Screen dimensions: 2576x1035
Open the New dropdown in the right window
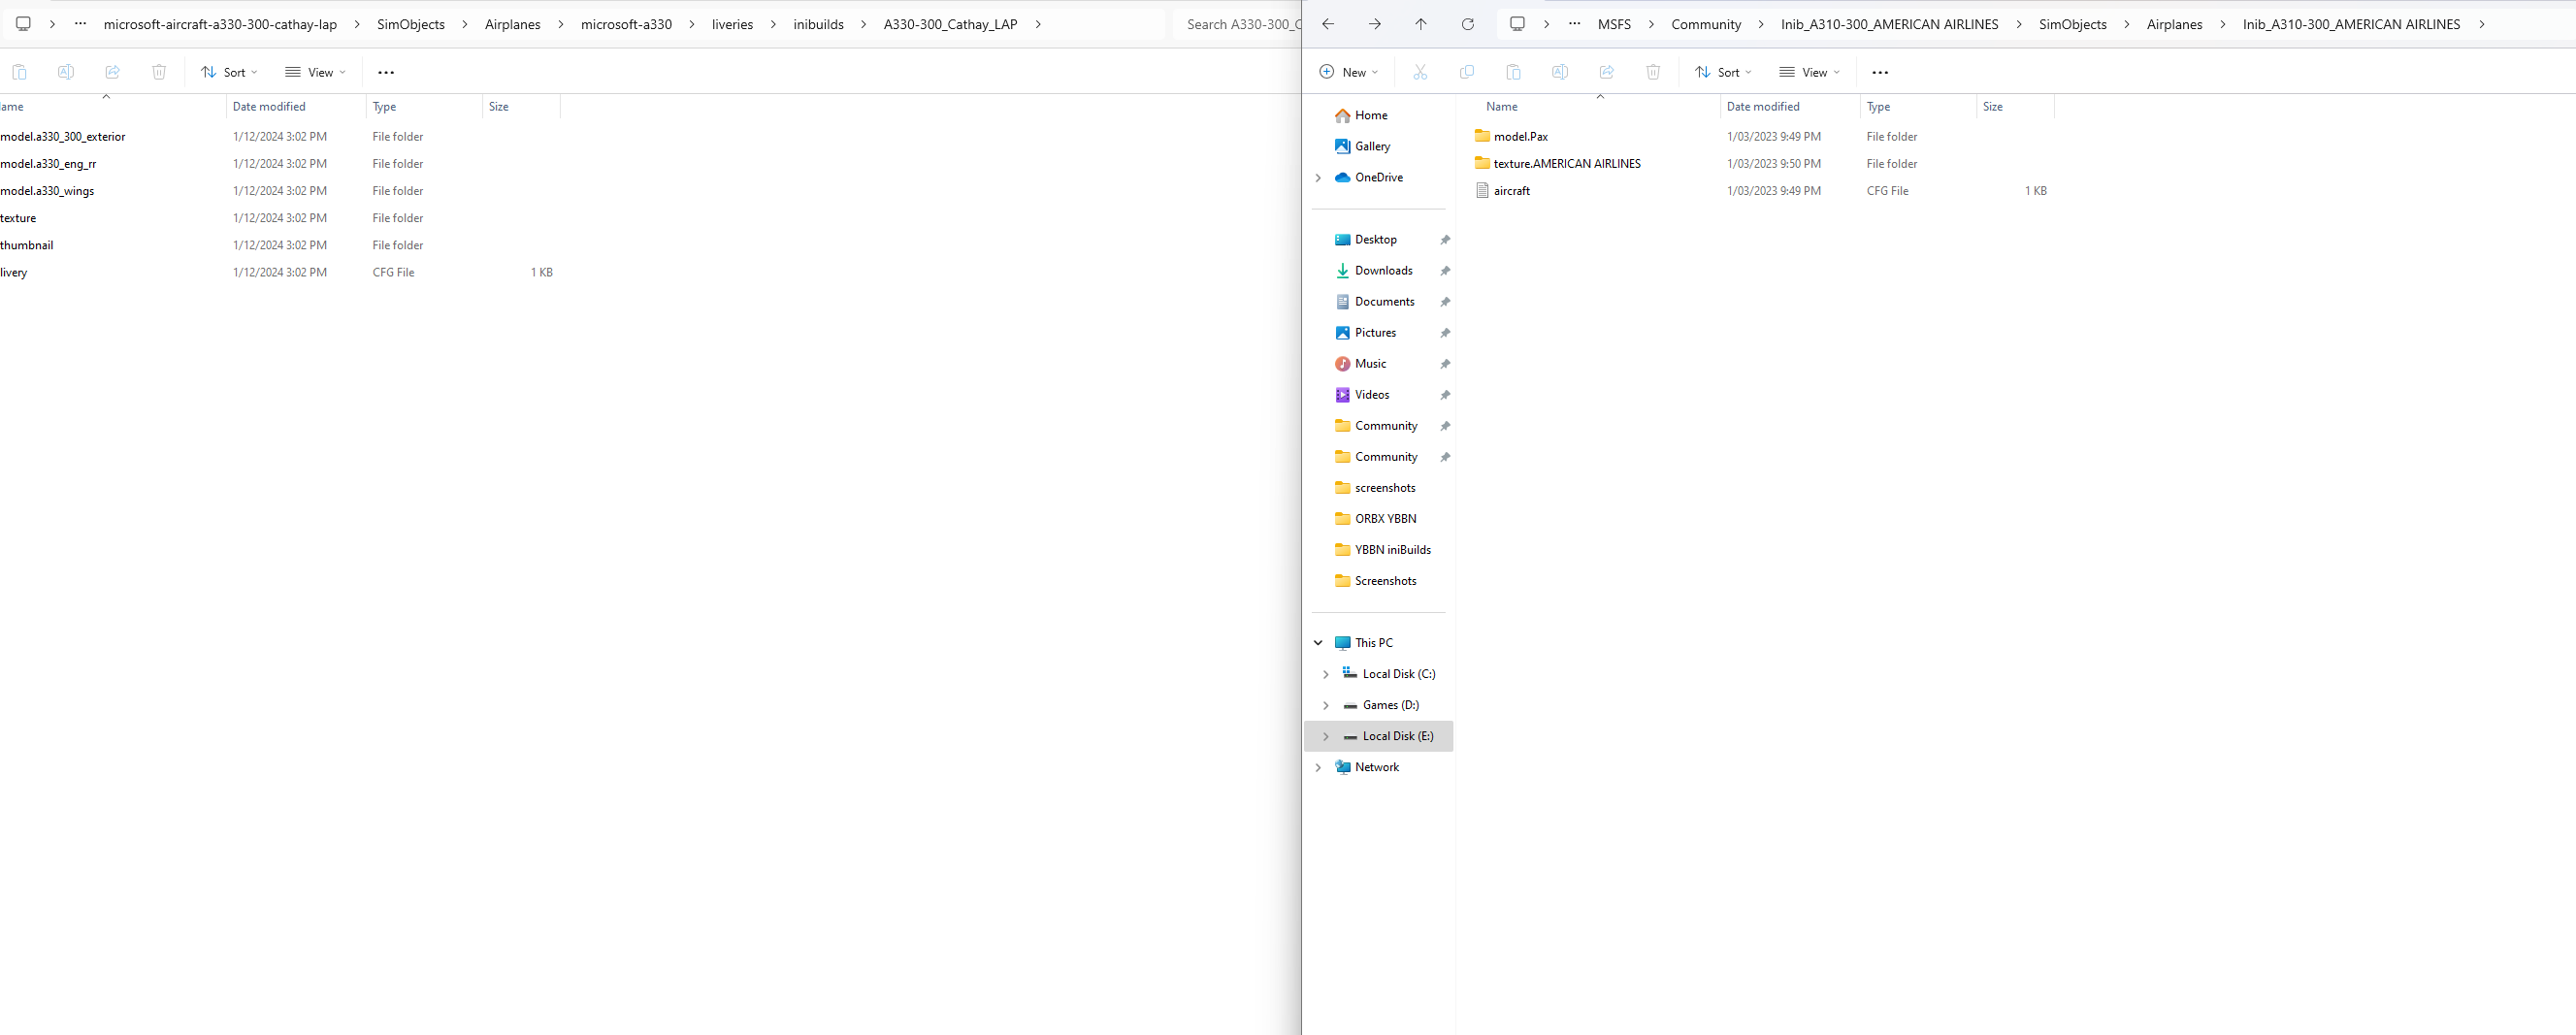pyautogui.click(x=1349, y=72)
